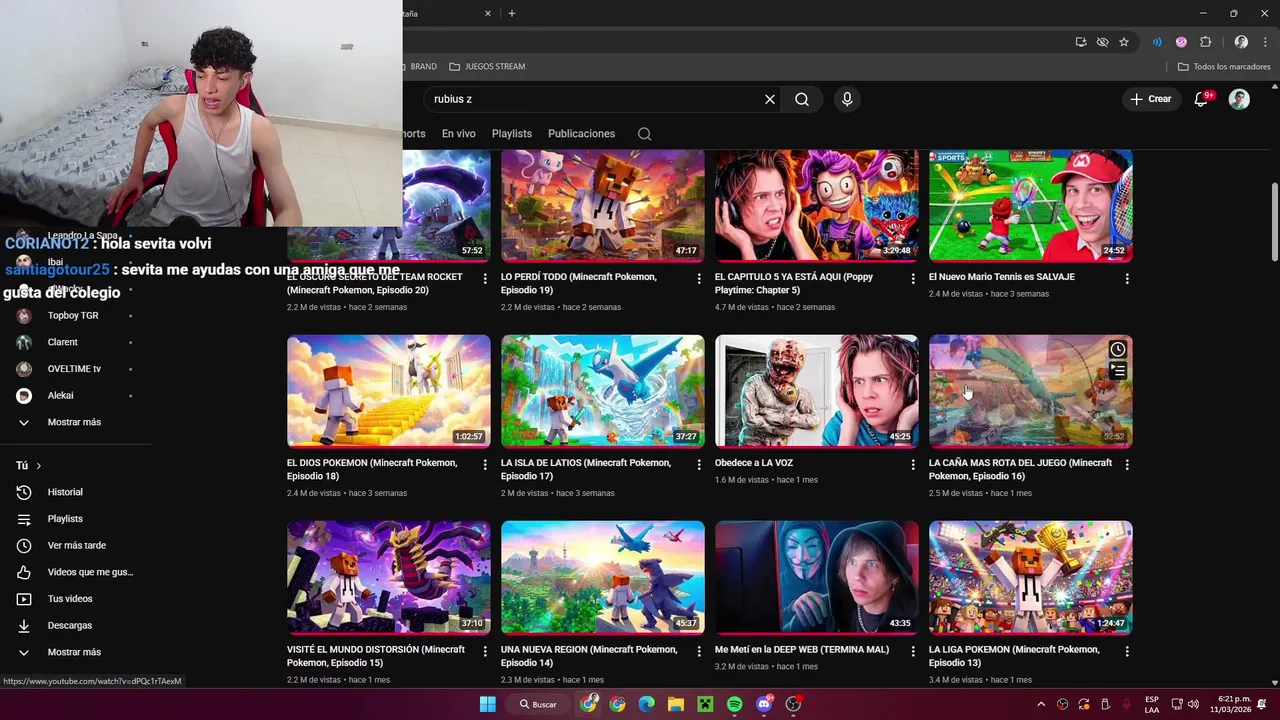The height and width of the screenshot is (720, 1280).
Task: Search within results using the filter-bar magnifier
Action: coord(644,134)
